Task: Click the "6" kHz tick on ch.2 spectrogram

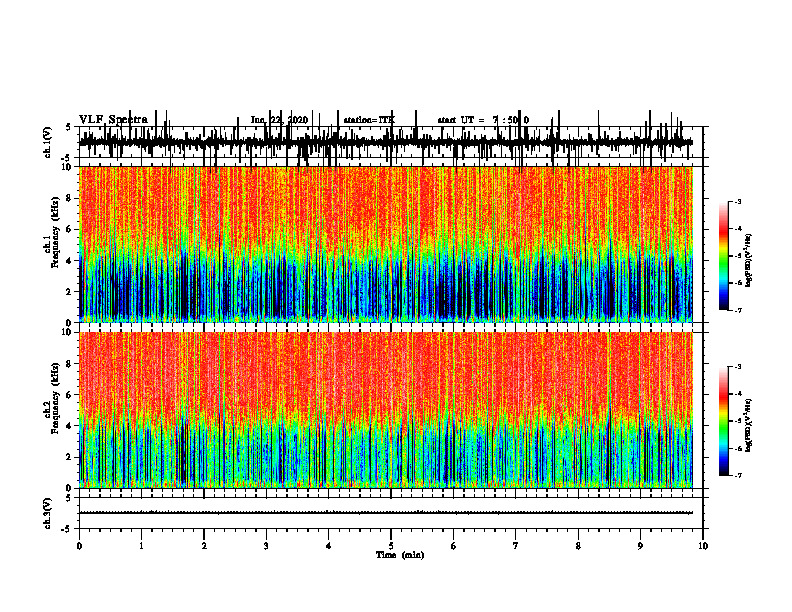Action: coord(70,395)
